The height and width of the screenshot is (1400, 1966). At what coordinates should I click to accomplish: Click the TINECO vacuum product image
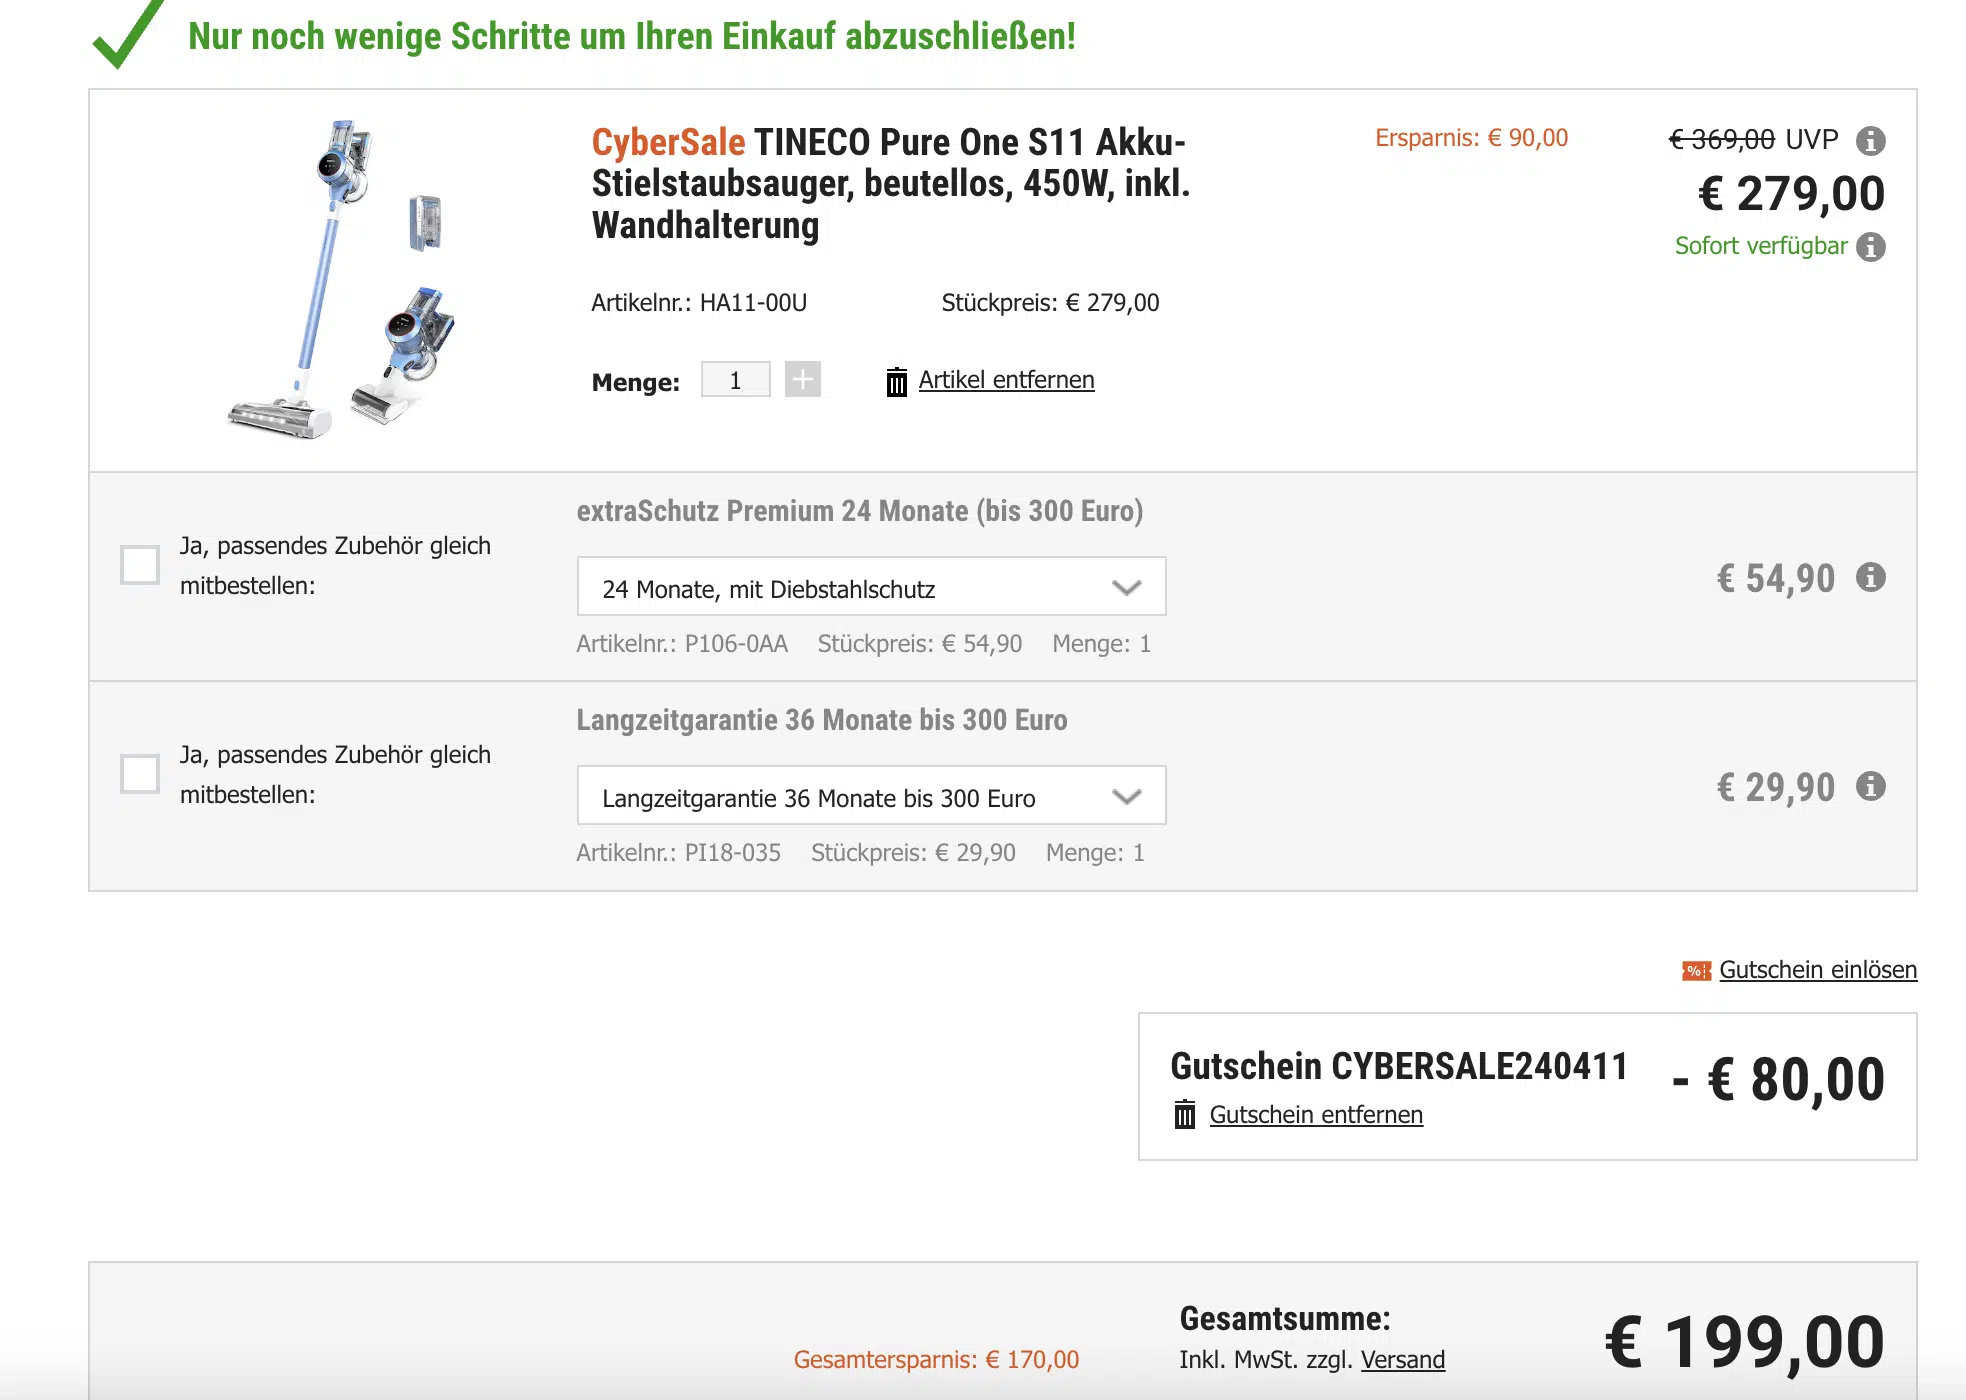coord(341,280)
